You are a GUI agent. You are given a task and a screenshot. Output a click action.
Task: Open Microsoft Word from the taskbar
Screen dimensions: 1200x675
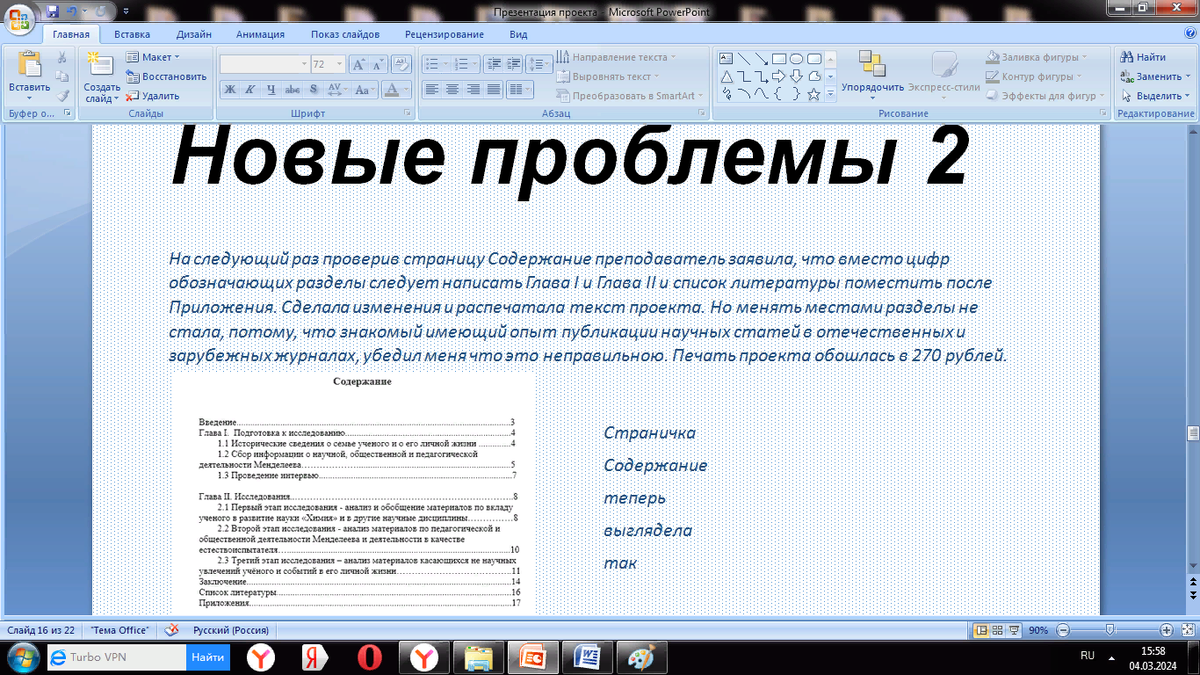[x=585, y=657]
